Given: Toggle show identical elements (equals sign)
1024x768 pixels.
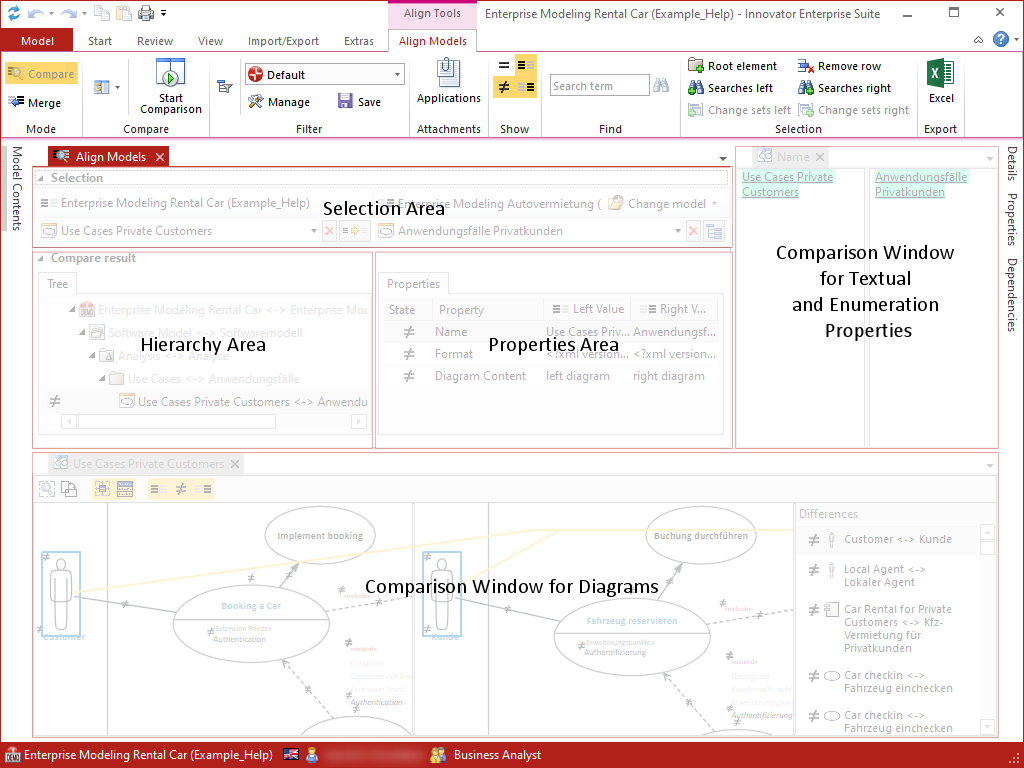Looking at the screenshot, I should pos(504,65).
